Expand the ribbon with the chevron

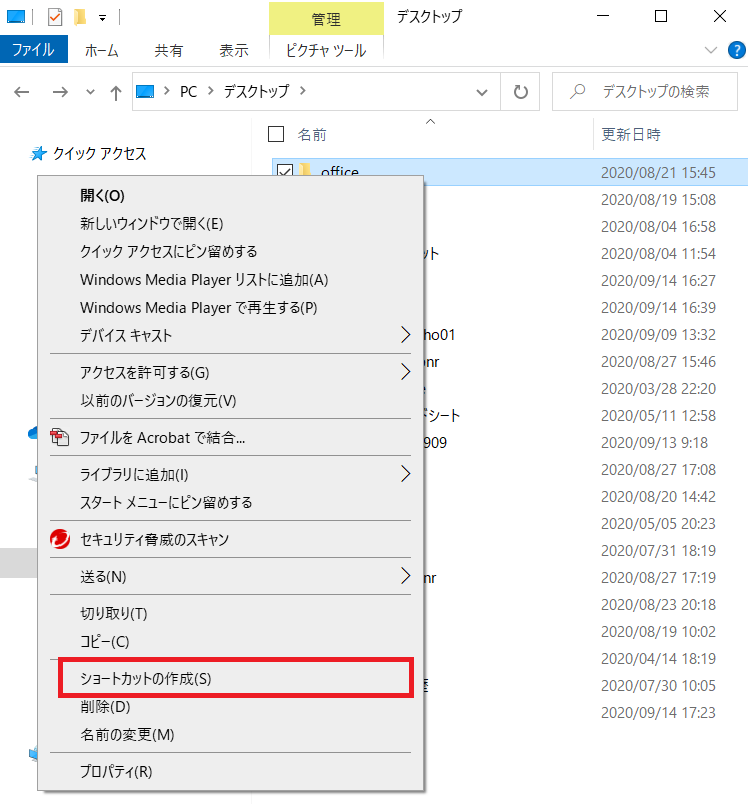pyautogui.click(x=711, y=50)
